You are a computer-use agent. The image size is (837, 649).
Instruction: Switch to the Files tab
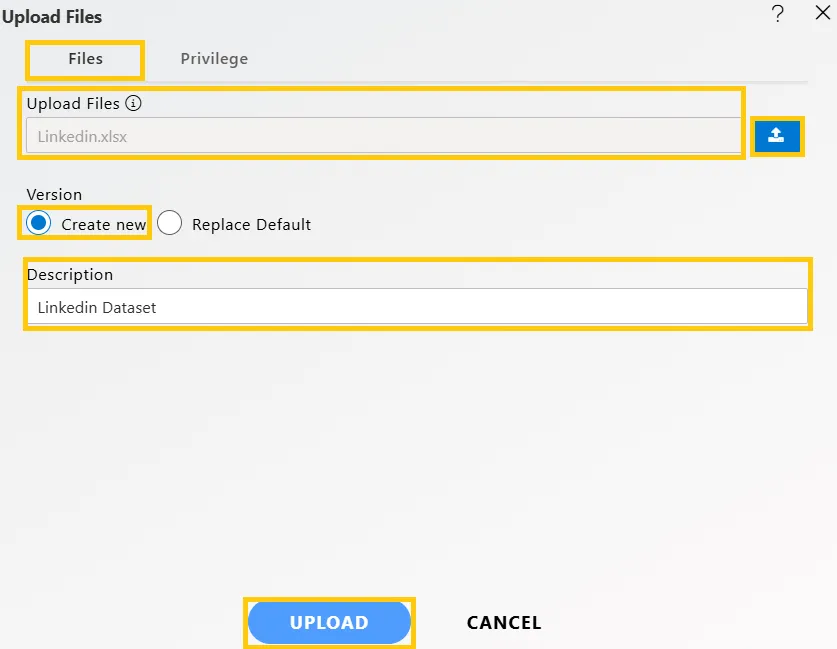point(85,59)
